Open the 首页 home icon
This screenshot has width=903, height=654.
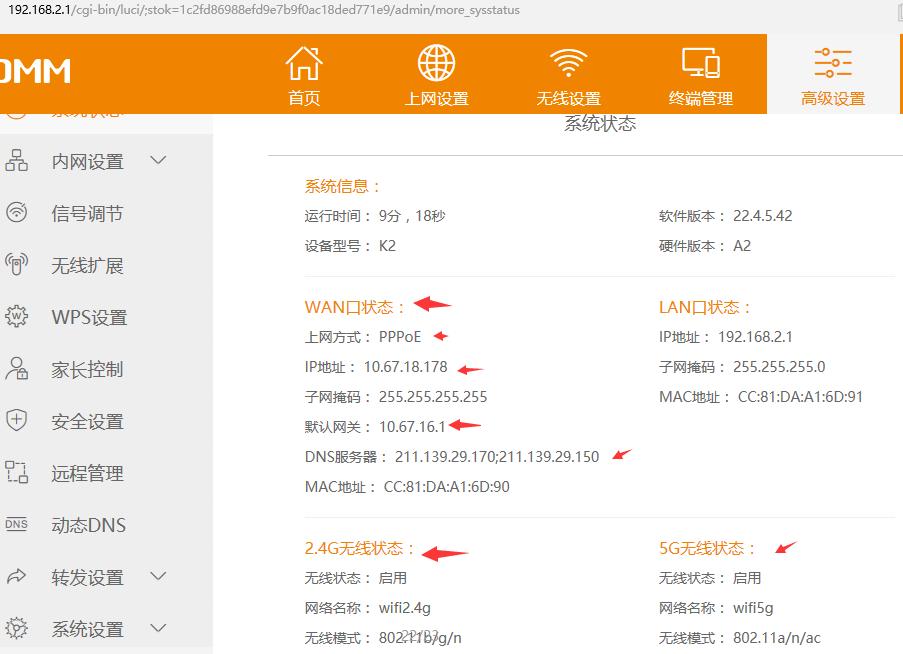click(303, 61)
